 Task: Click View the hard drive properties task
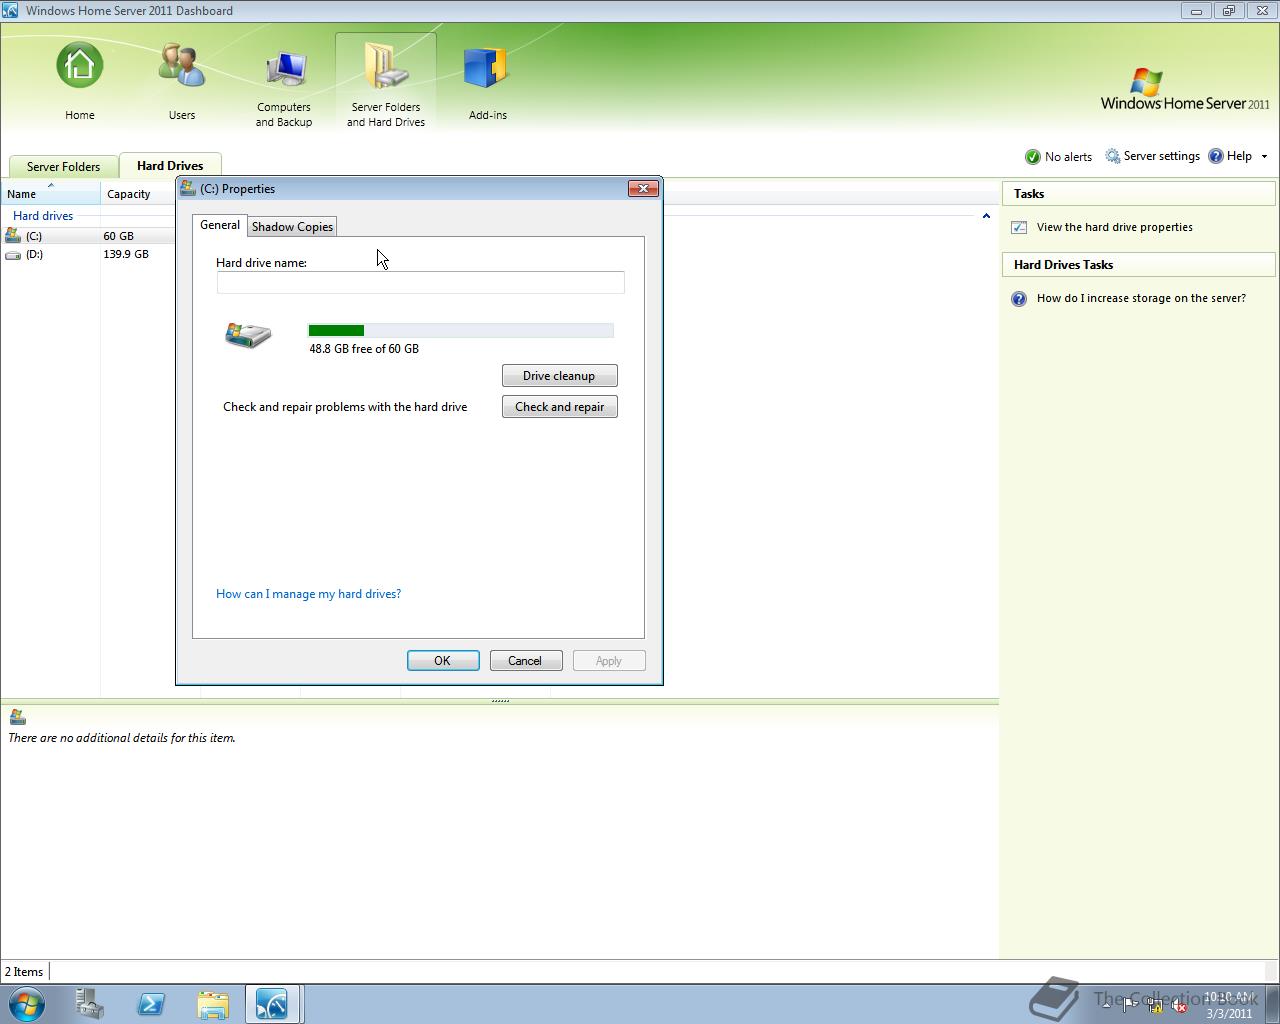coord(1114,227)
